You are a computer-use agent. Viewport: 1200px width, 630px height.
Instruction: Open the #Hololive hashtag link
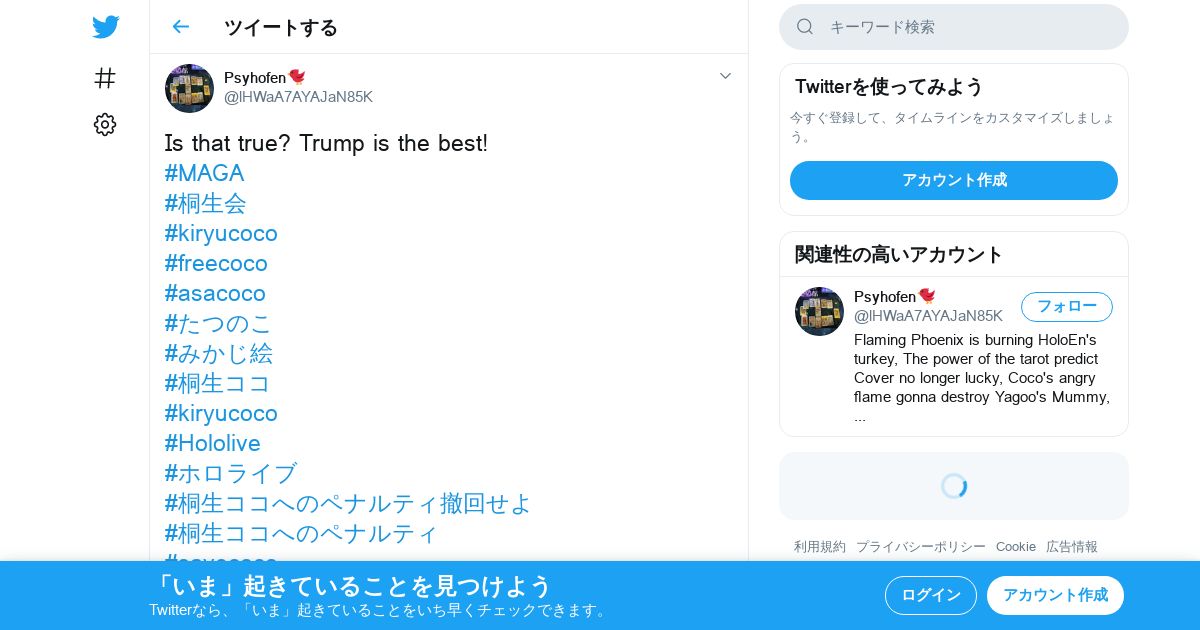pos(213,443)
